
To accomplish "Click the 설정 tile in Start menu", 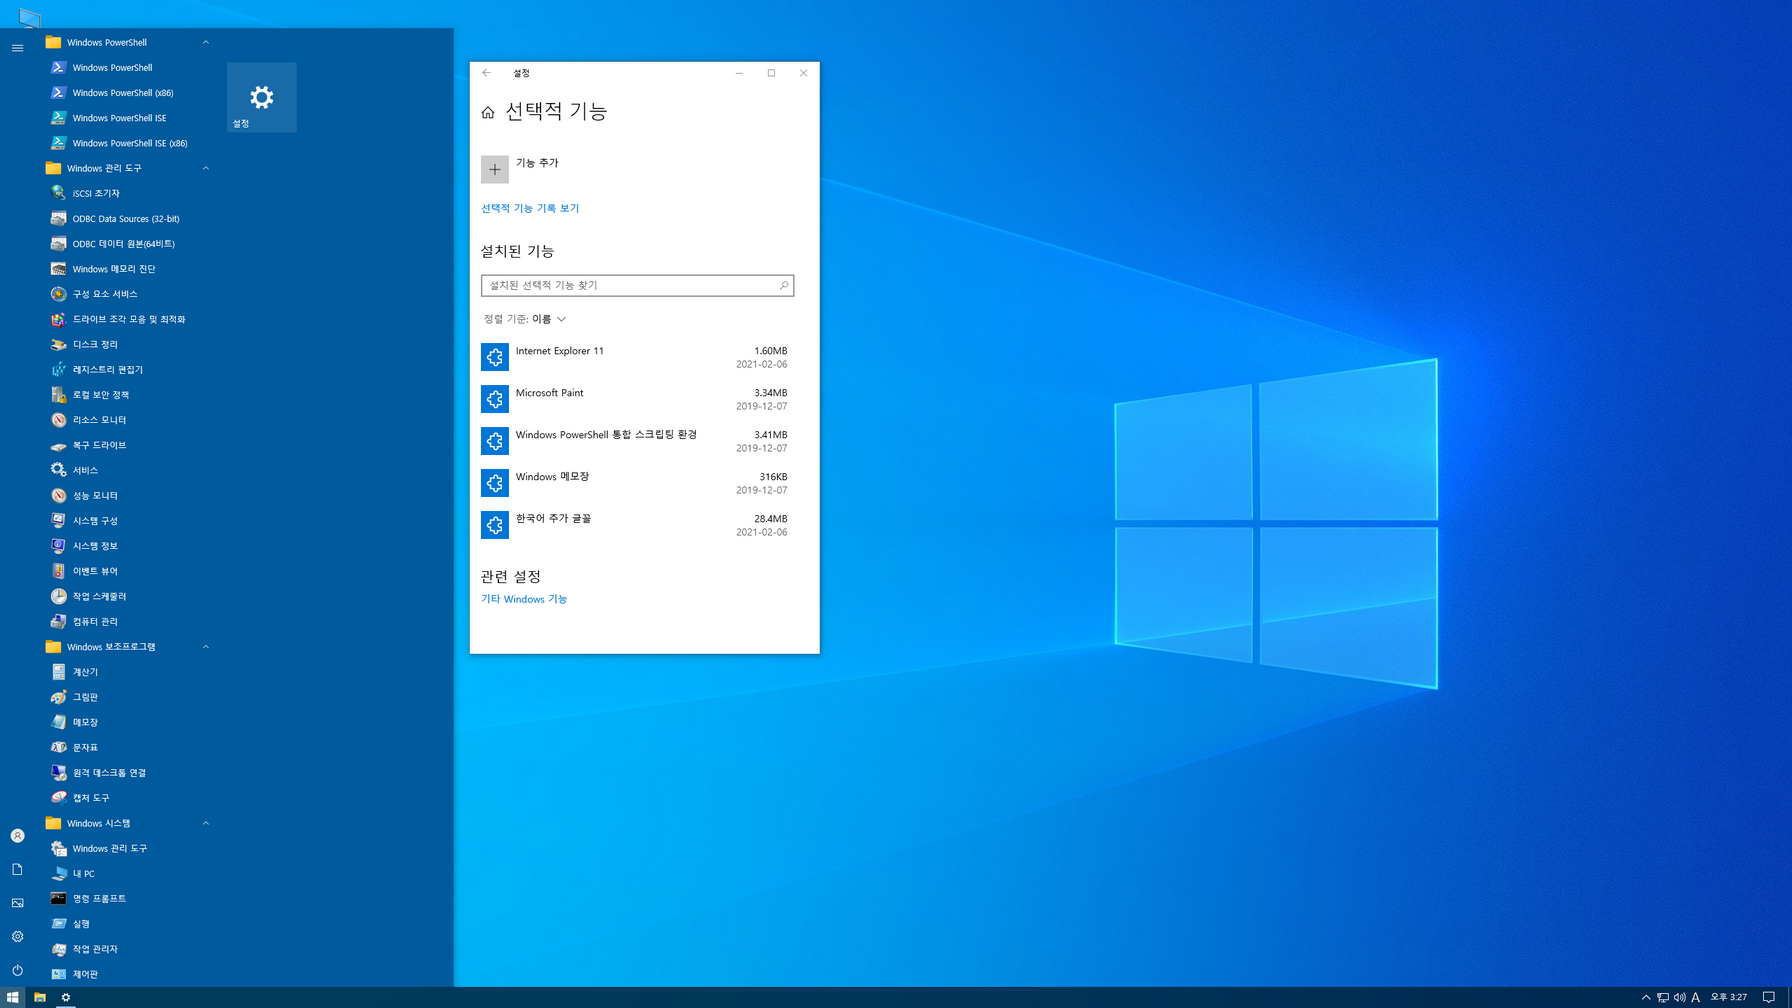I will [262, 97].
